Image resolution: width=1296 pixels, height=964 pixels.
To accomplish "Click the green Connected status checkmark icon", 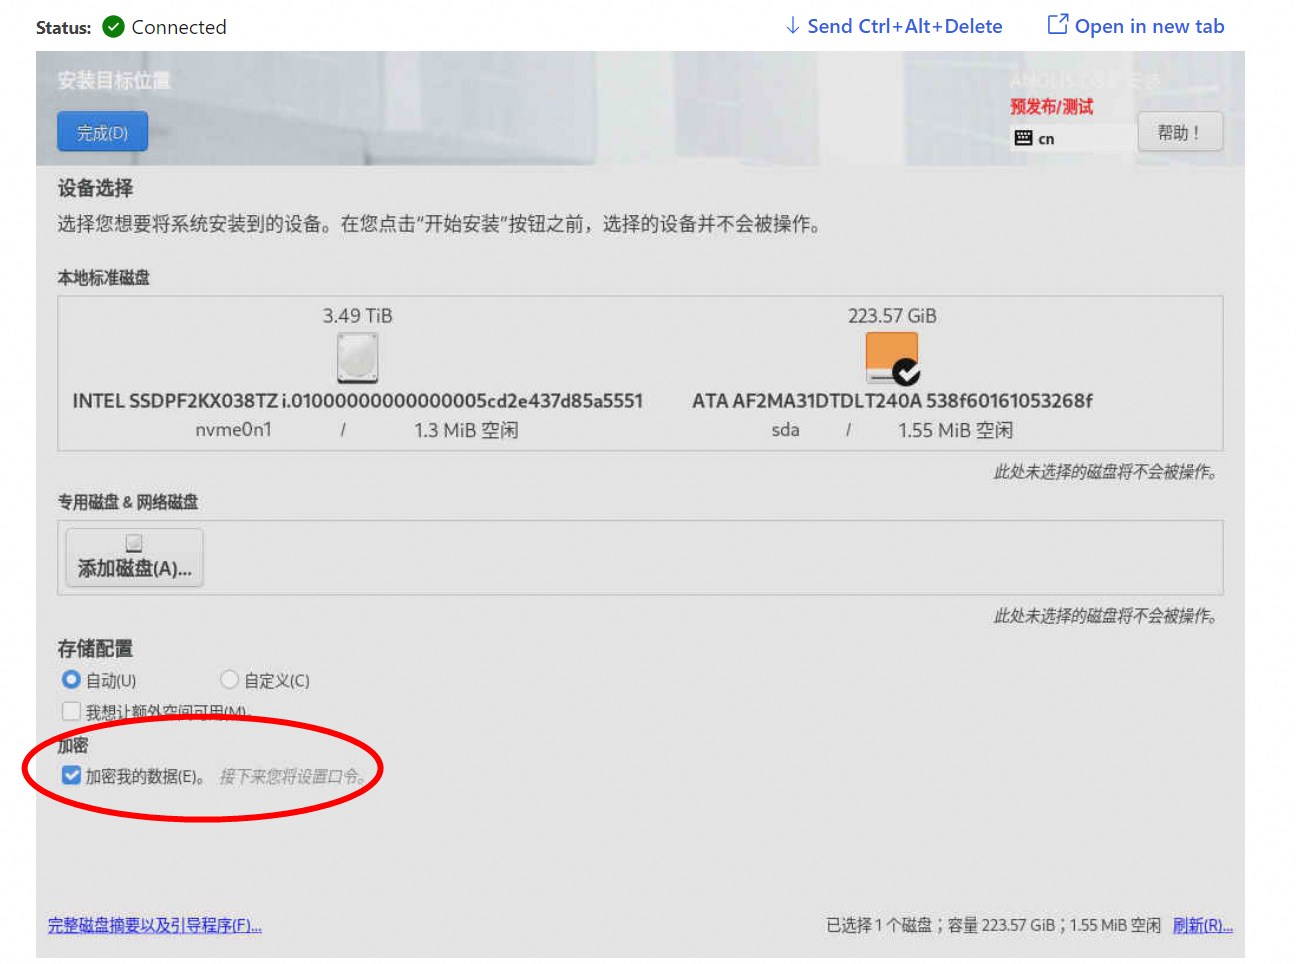I will [x=114, y=27].
